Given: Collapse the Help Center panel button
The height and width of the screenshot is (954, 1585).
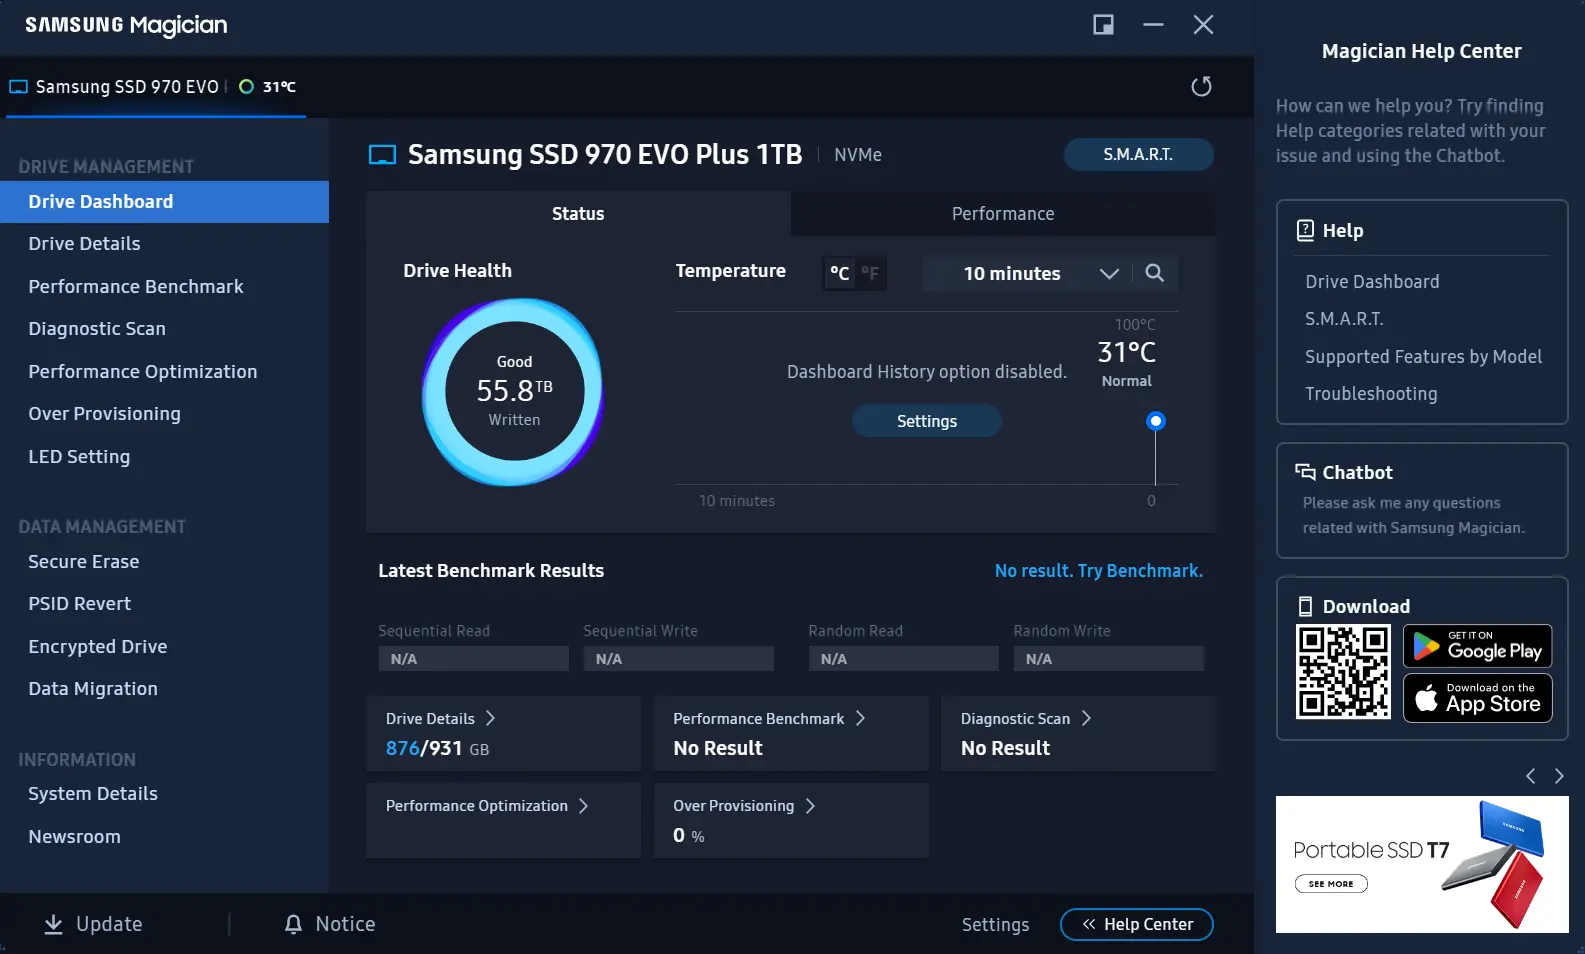Looking at the screenshot, I should pos(1137,924).
